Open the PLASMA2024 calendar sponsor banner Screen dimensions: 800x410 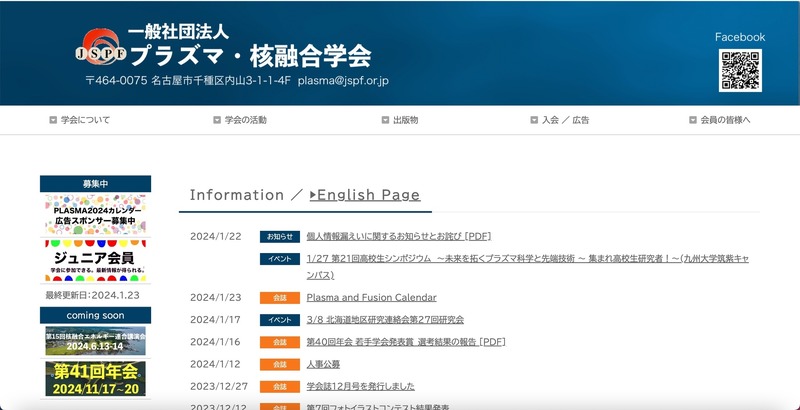coord(95,216)
